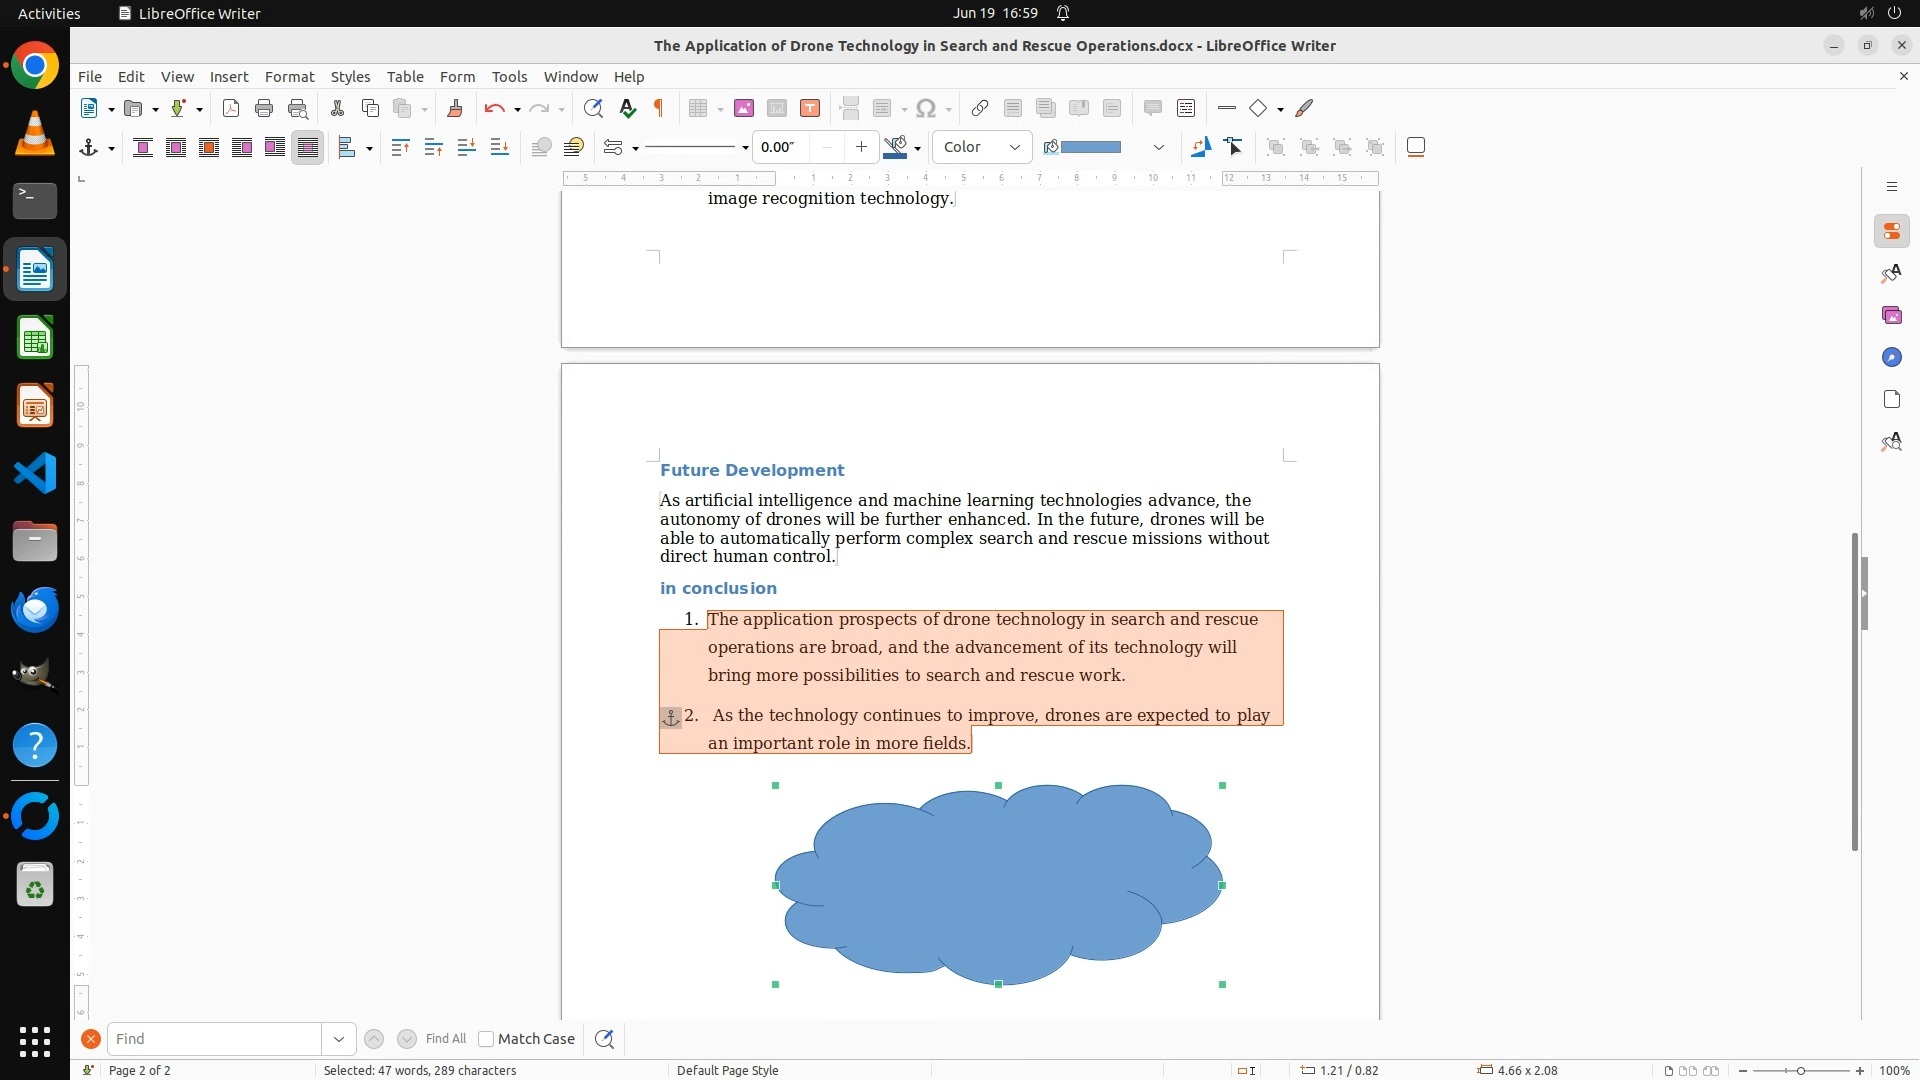Click the blue fill color swatch

(1090, 148)
